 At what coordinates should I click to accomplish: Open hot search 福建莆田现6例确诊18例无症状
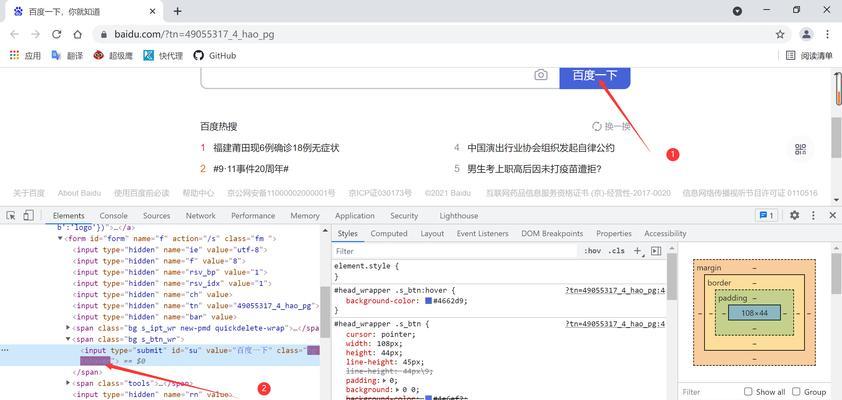click(x=276, y=148)
